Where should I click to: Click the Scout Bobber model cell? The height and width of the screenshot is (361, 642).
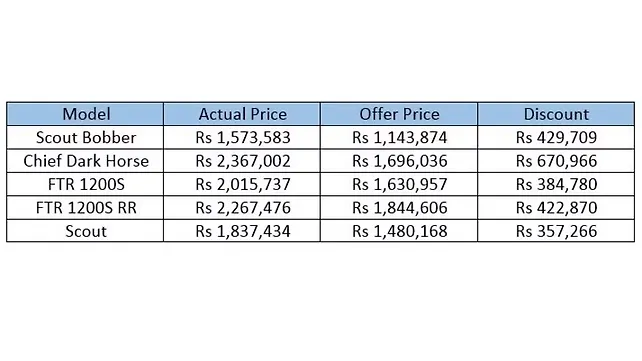[x=85, y=138]
